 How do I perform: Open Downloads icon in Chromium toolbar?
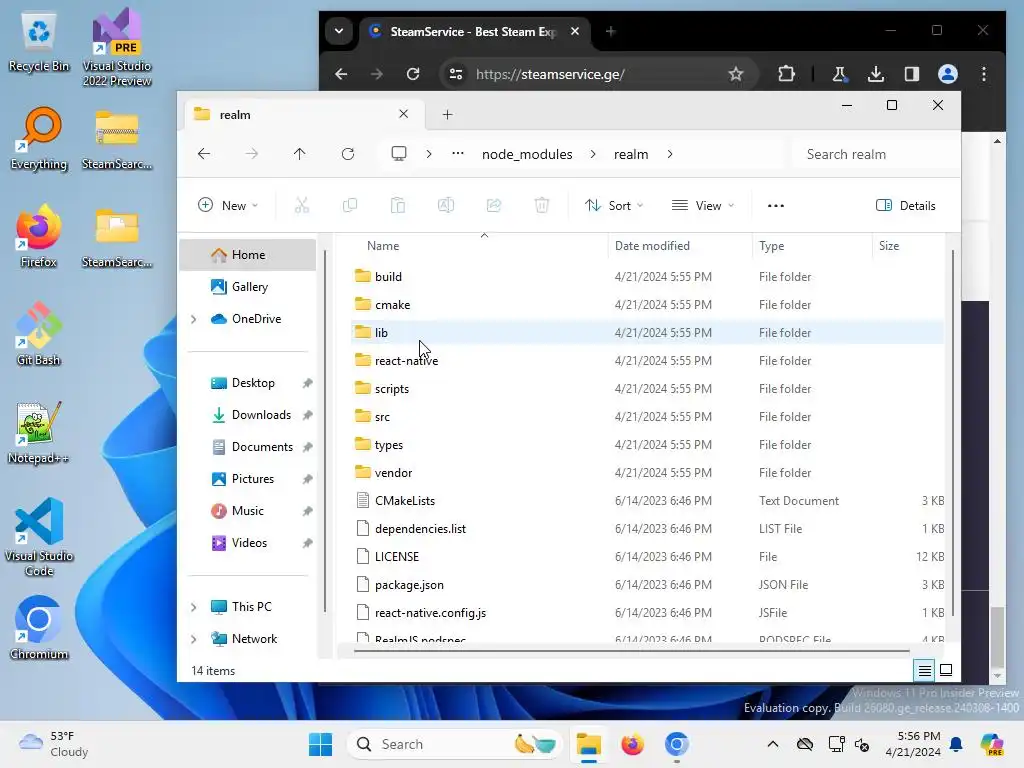coord(876,74)
